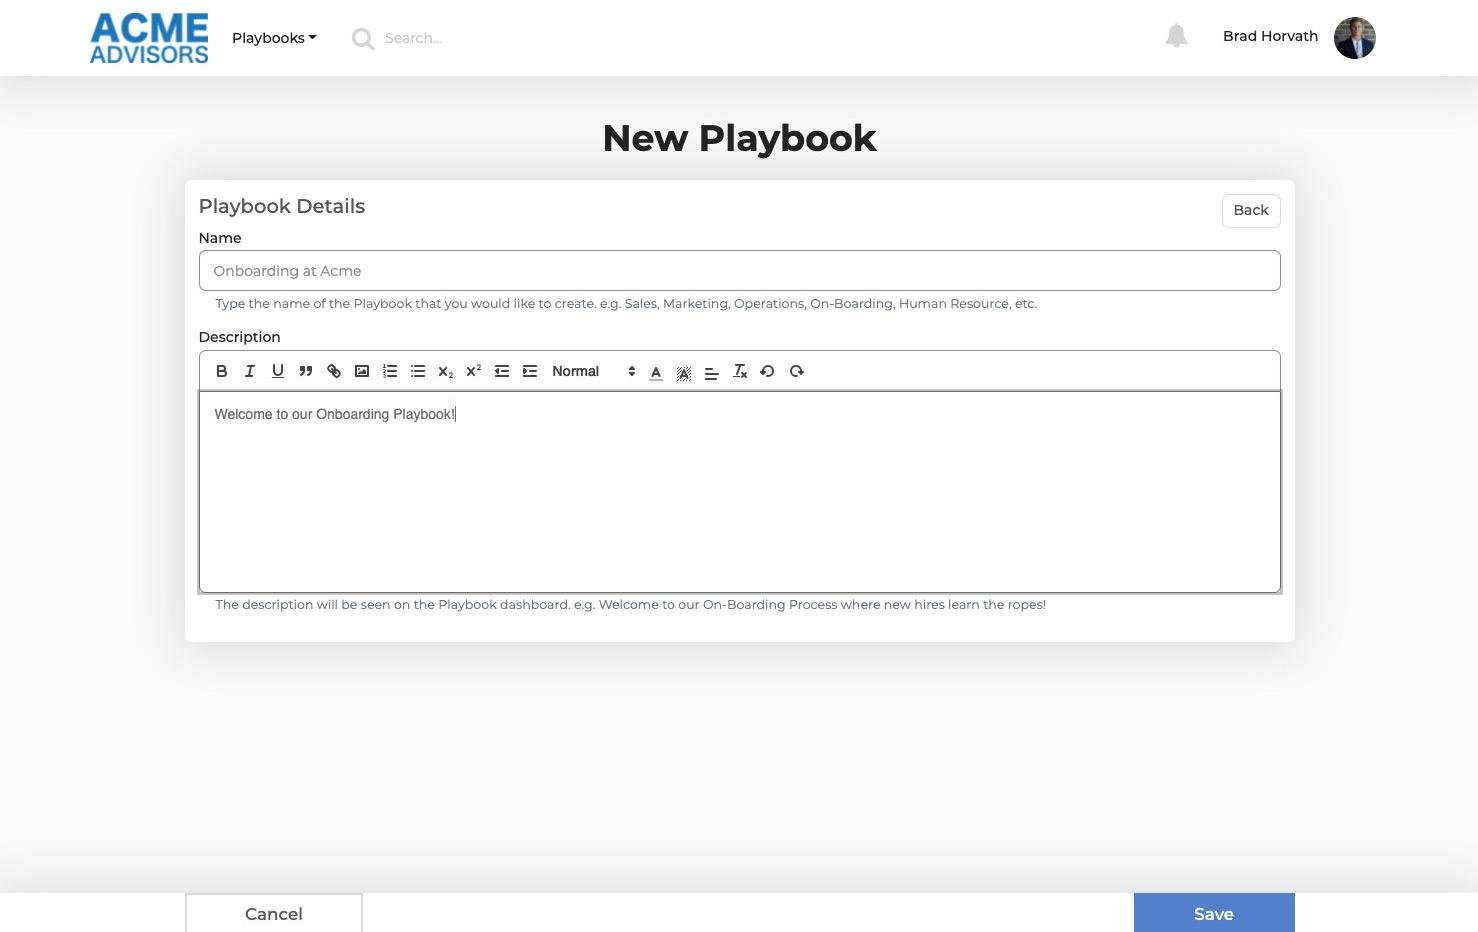Clear text formatting in editor
The image size is (1478, 932).
point(740,371)
